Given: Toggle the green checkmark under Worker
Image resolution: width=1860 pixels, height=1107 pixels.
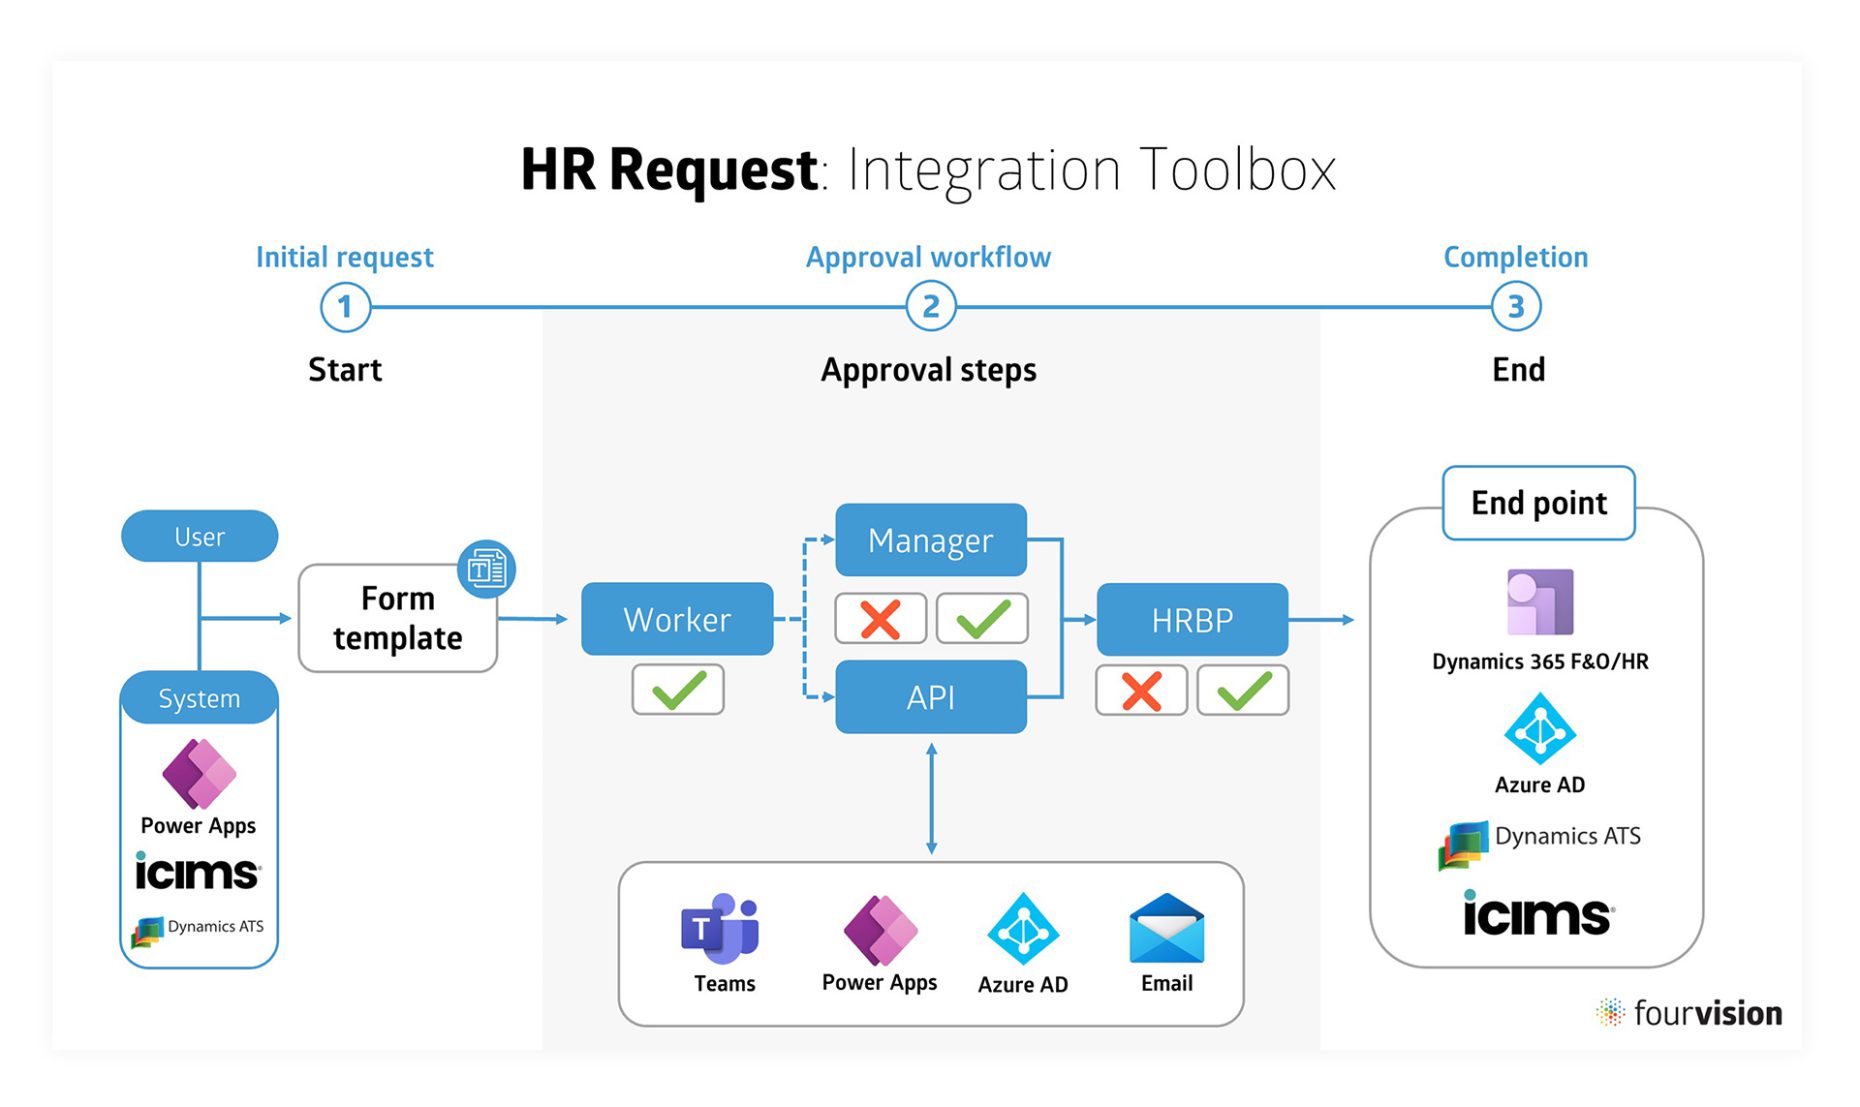Looking at the screenshot, I should 677,689.
